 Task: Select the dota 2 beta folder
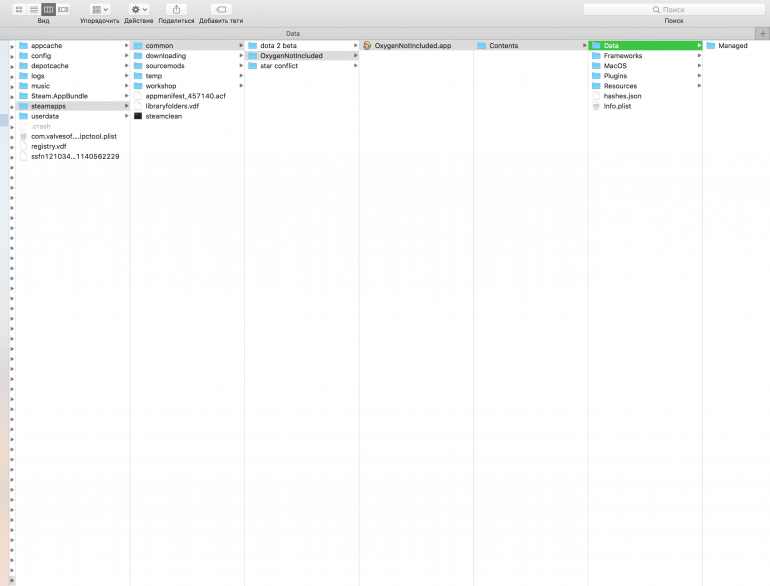tap(278, 46)
